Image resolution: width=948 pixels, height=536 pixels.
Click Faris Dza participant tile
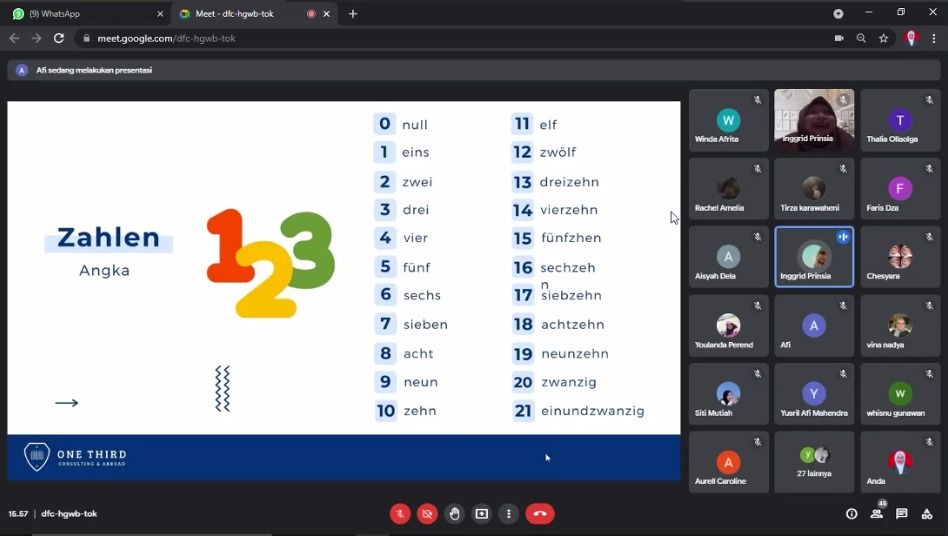[900, 189]
